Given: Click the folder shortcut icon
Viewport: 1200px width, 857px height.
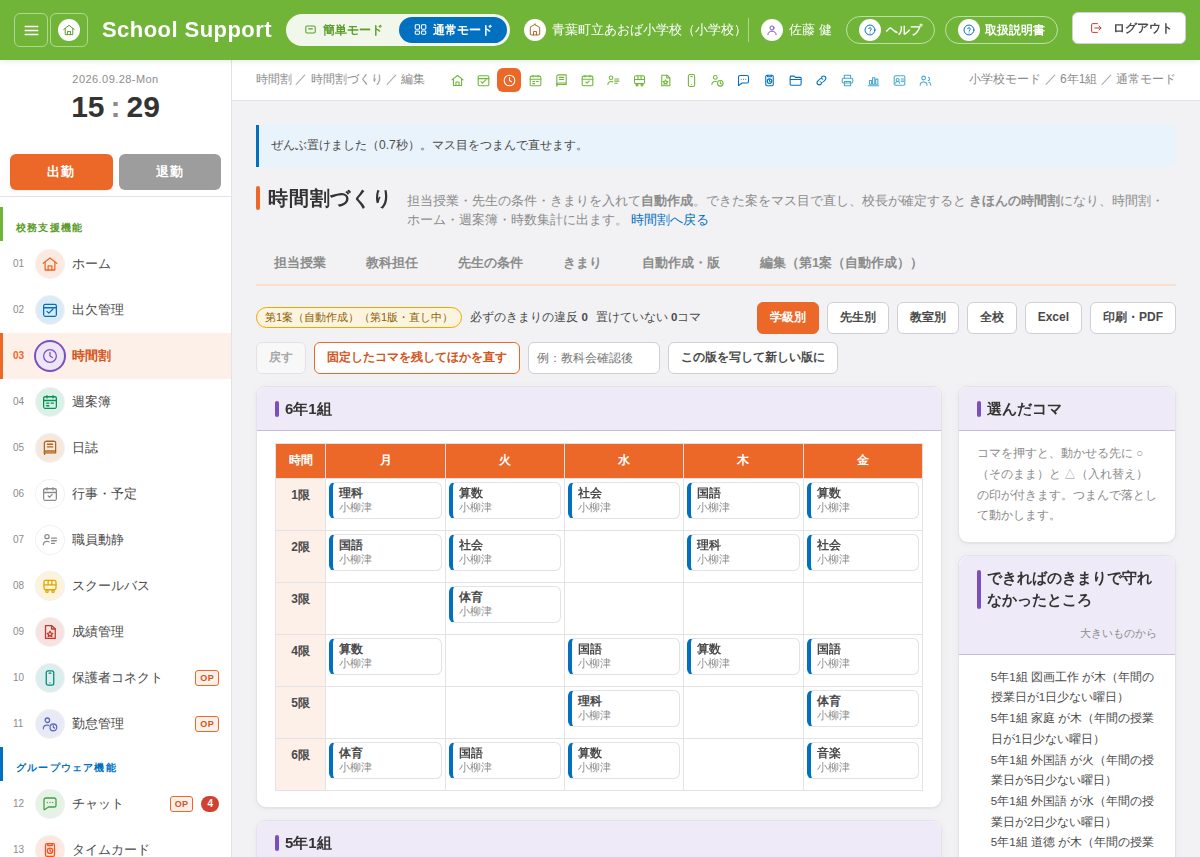Looking at the screenshot, I should tap(795, 80).
